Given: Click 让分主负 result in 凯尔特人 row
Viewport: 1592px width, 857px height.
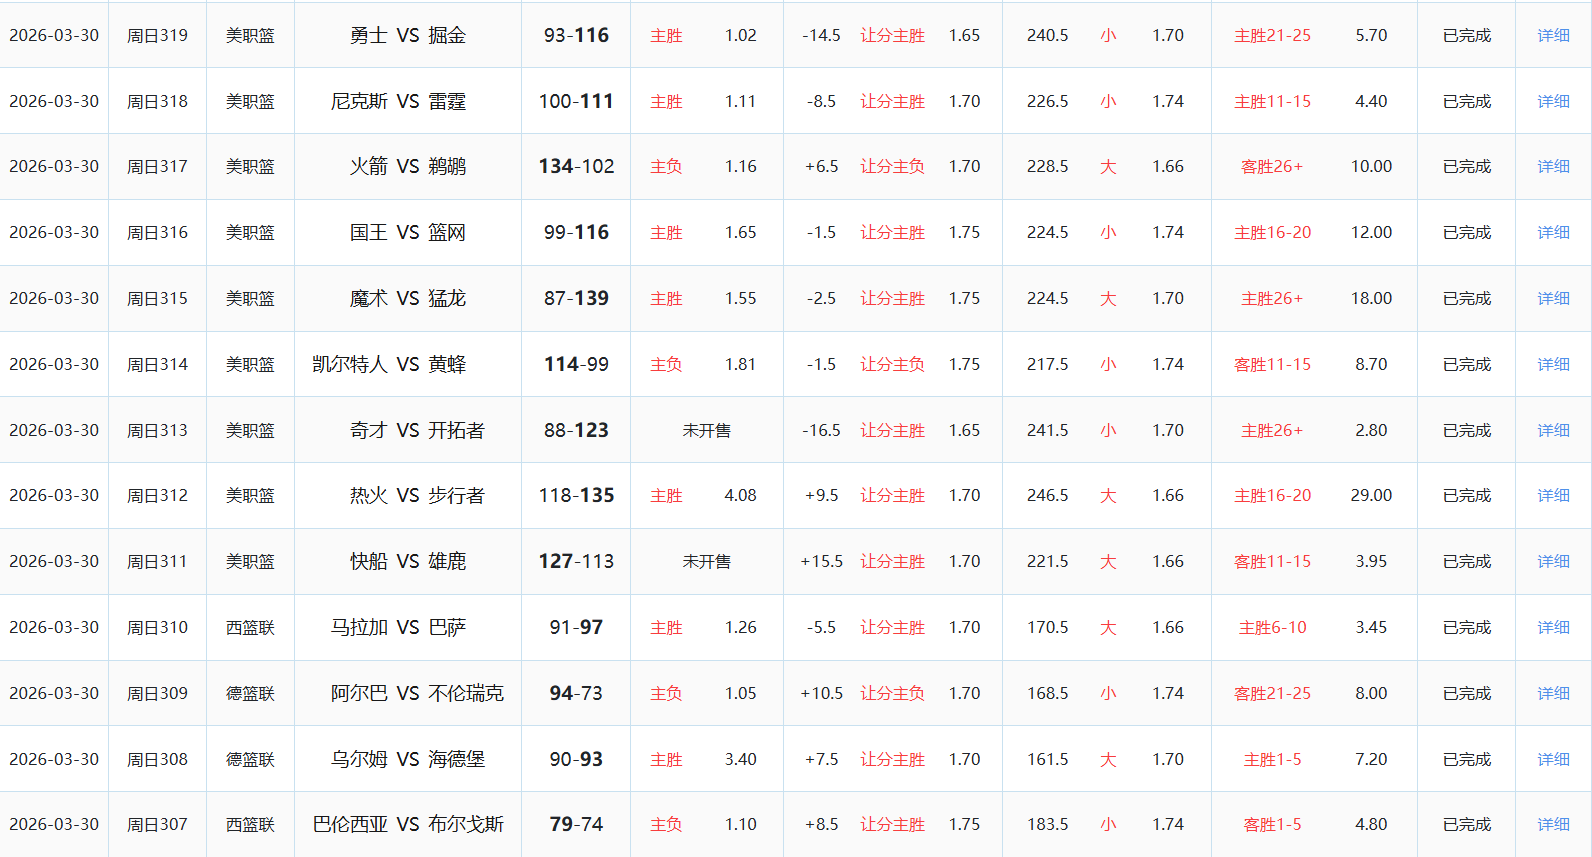Looking at the screenshot, I should point(892,364).
